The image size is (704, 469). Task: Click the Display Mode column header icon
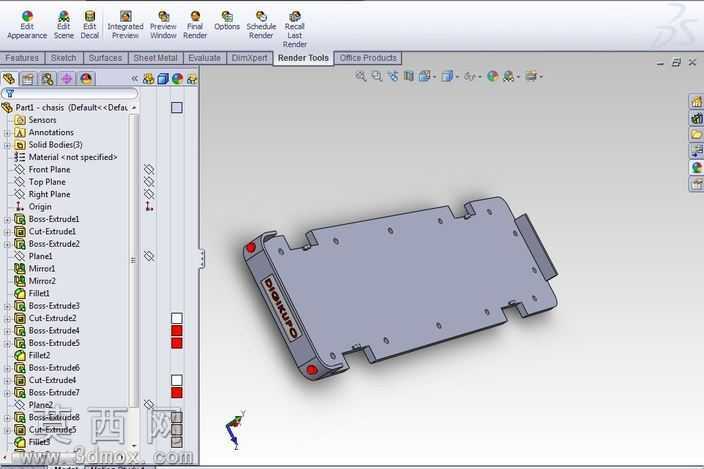point(163,79)
